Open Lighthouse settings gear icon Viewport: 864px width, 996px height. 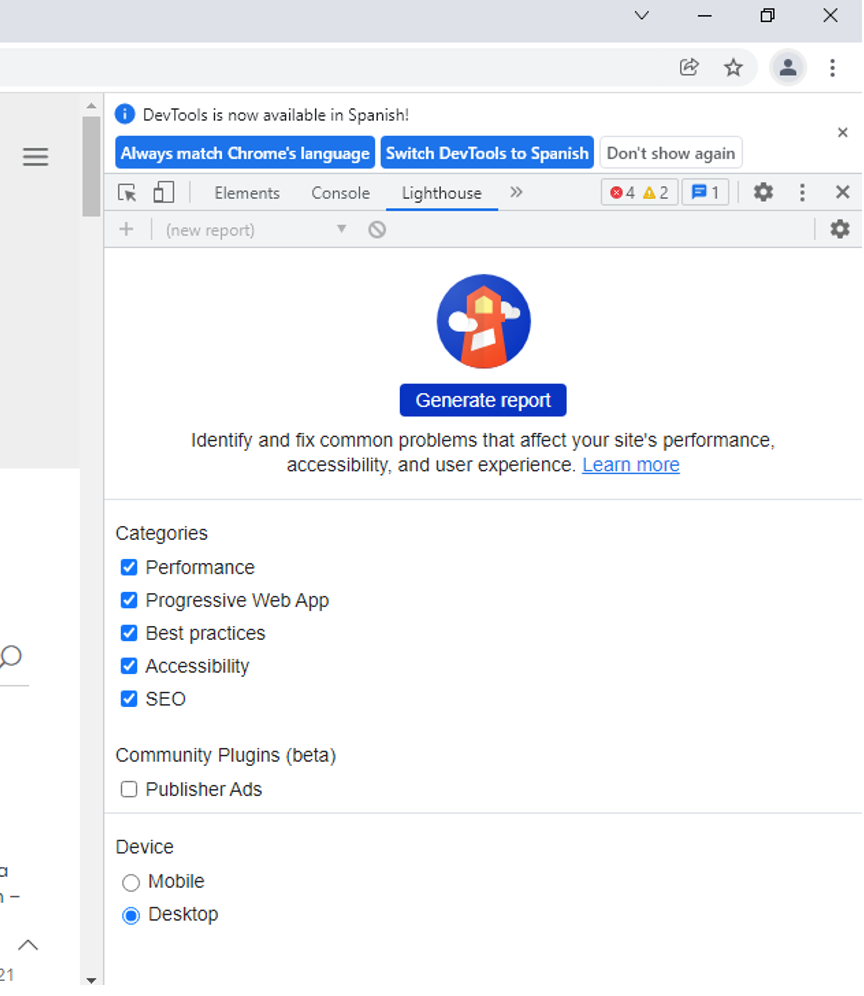(840, 229)
